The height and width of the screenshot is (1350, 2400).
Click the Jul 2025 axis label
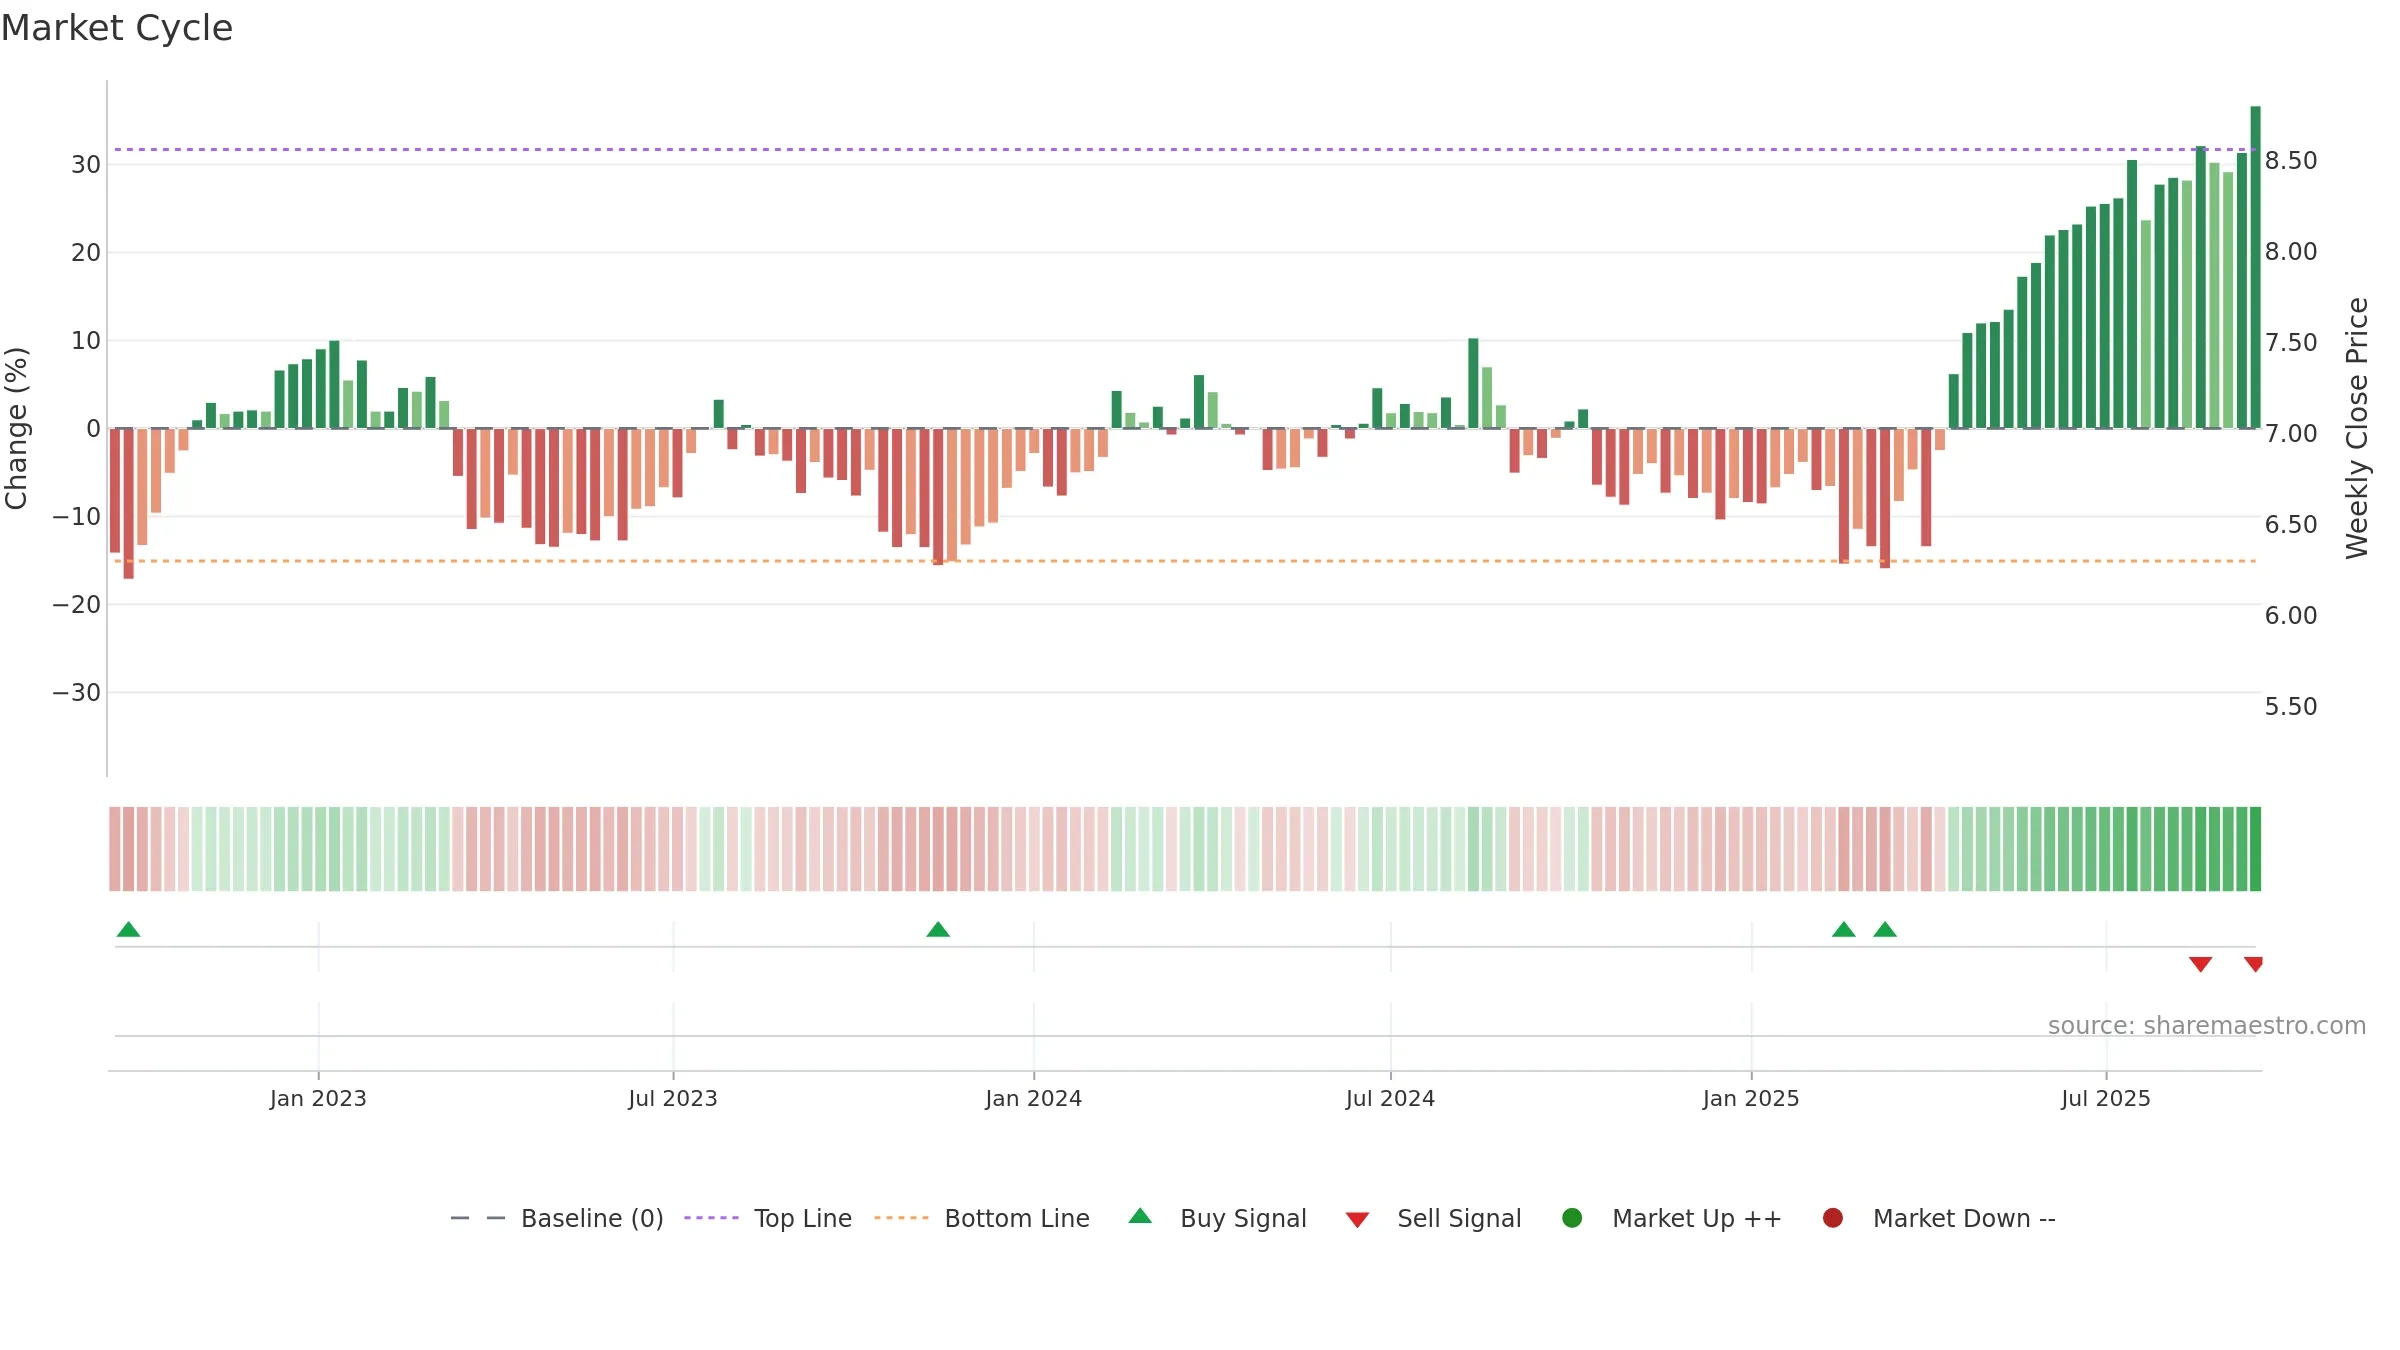tap(2106, 1098)
